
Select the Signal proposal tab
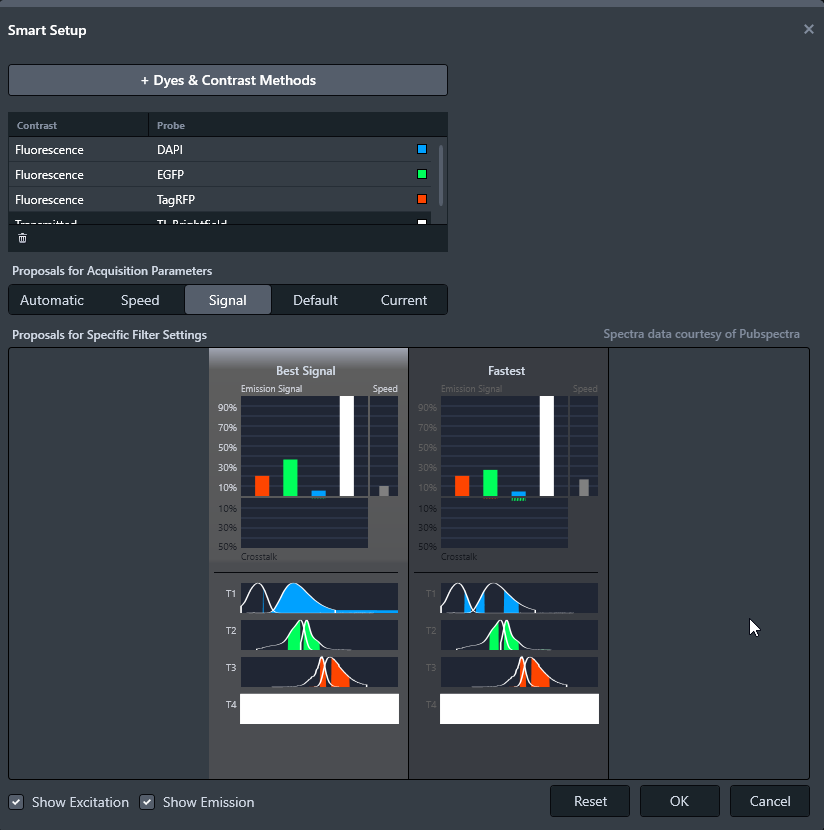(x=228, y=300)
